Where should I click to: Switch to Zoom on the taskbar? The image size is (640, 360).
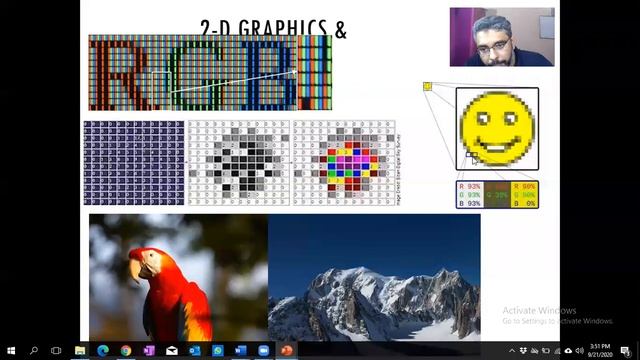coord(264,351)
